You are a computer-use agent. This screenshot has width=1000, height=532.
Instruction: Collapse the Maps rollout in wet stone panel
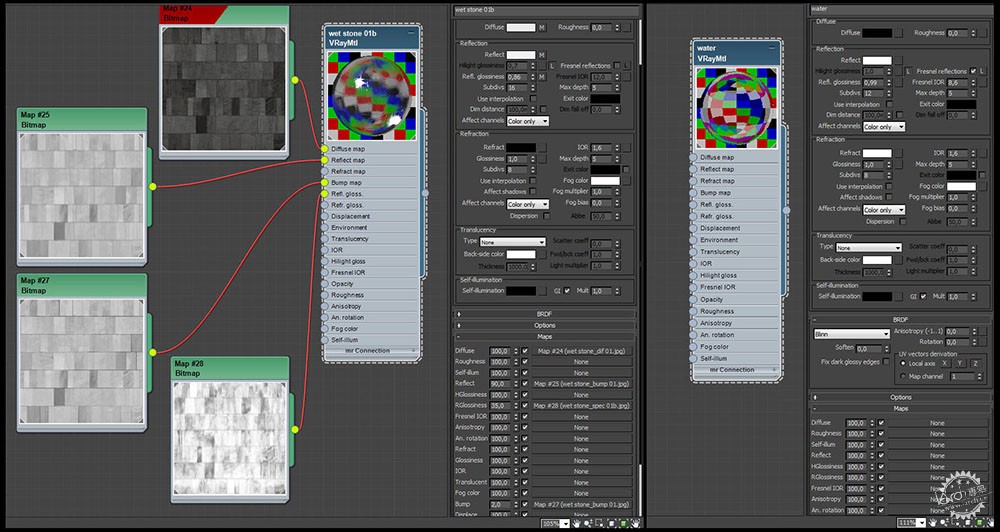545,336
